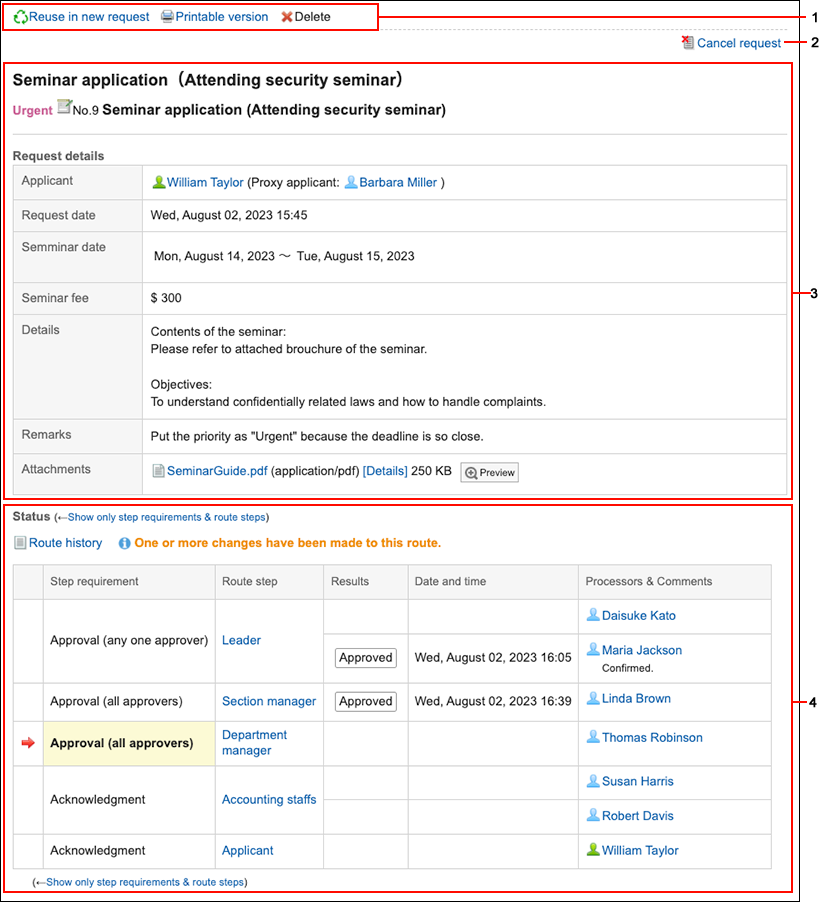This screenshot has width=820, height=902.
Task: Click Approved result in Maria Jackson row
Action: click(365, 658)
